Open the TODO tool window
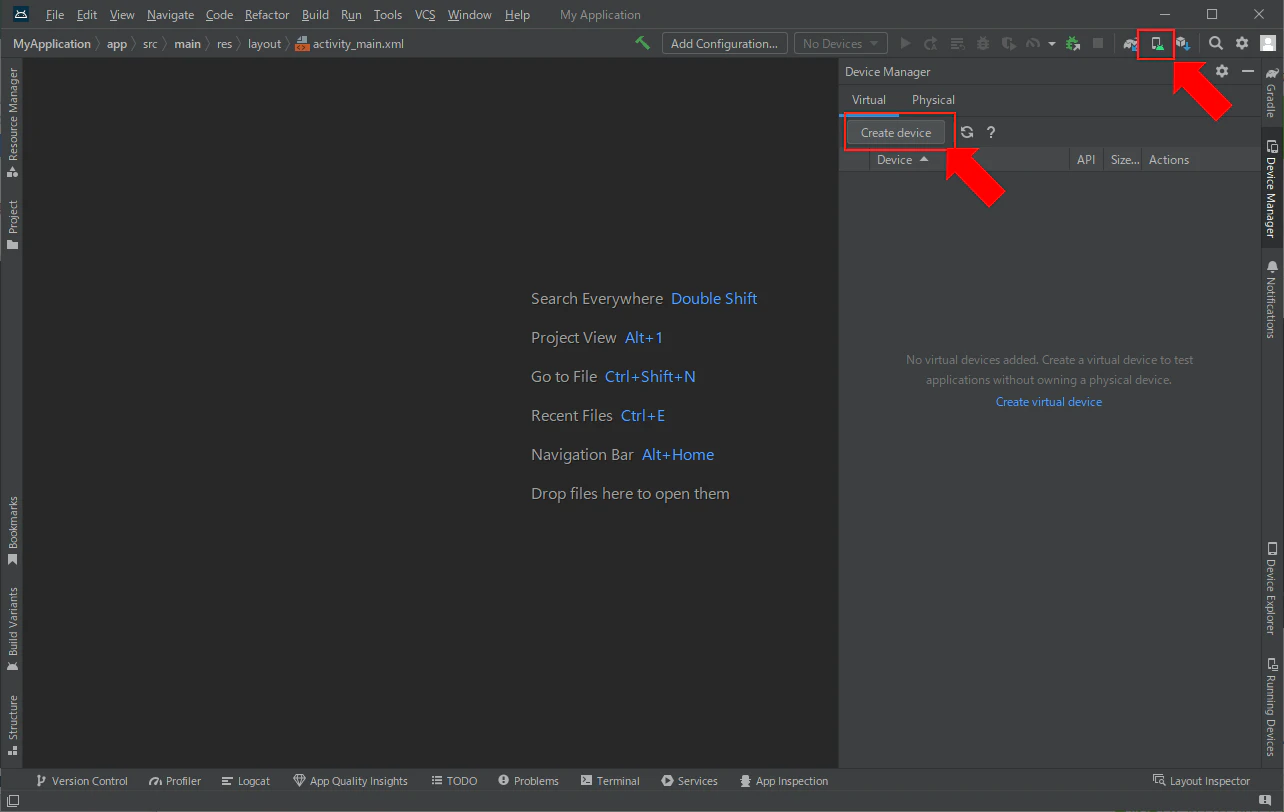 pyautogui.click(x=454, y=781)
